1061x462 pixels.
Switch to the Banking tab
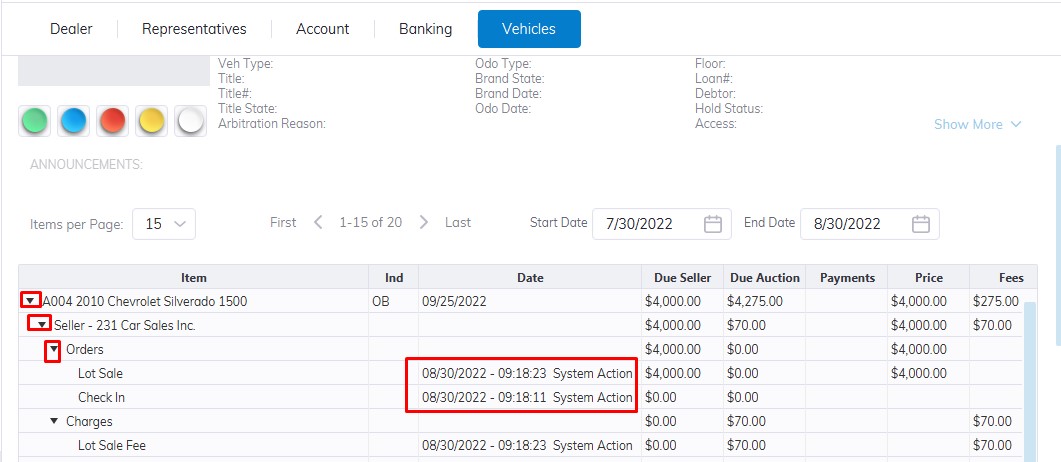click(425, 29)
